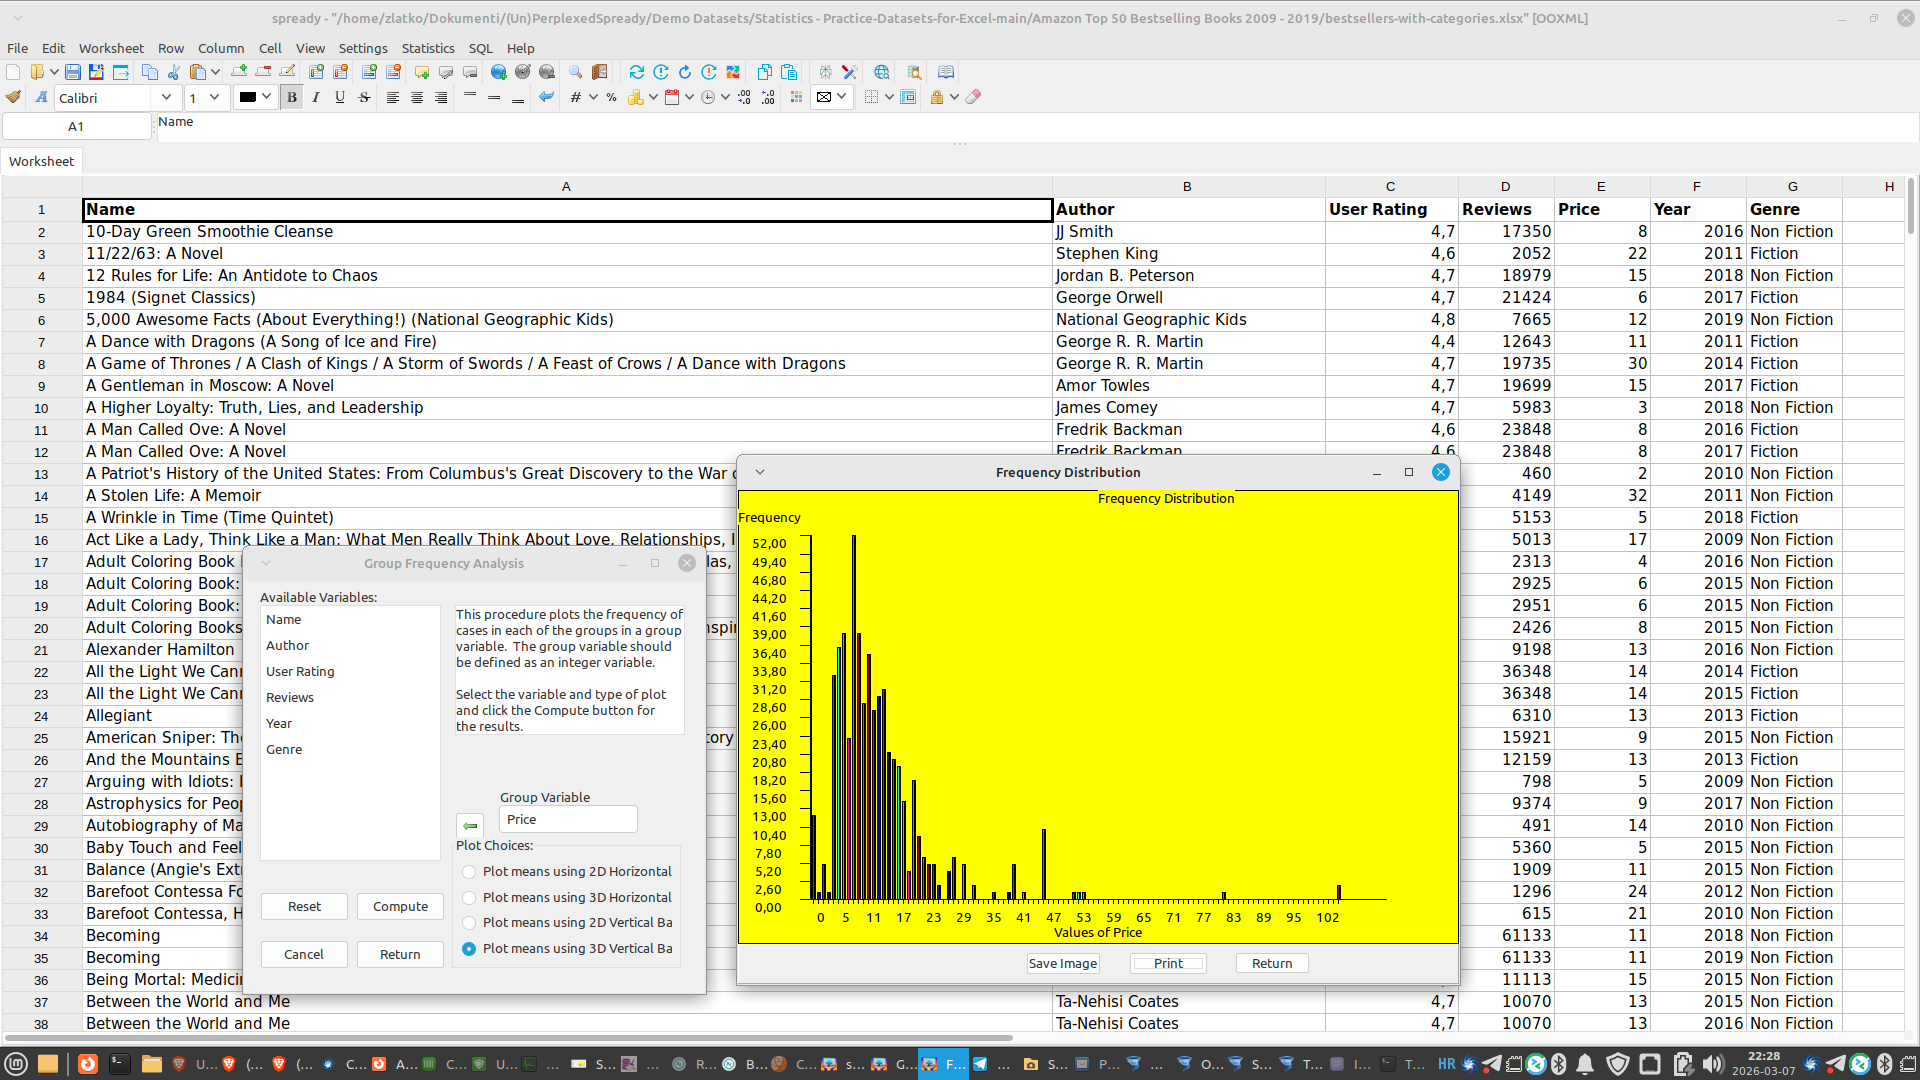Viewport: 1920px width, 1080px height.
Task: Click the Save file icon
Action: (x=73, y=72)
